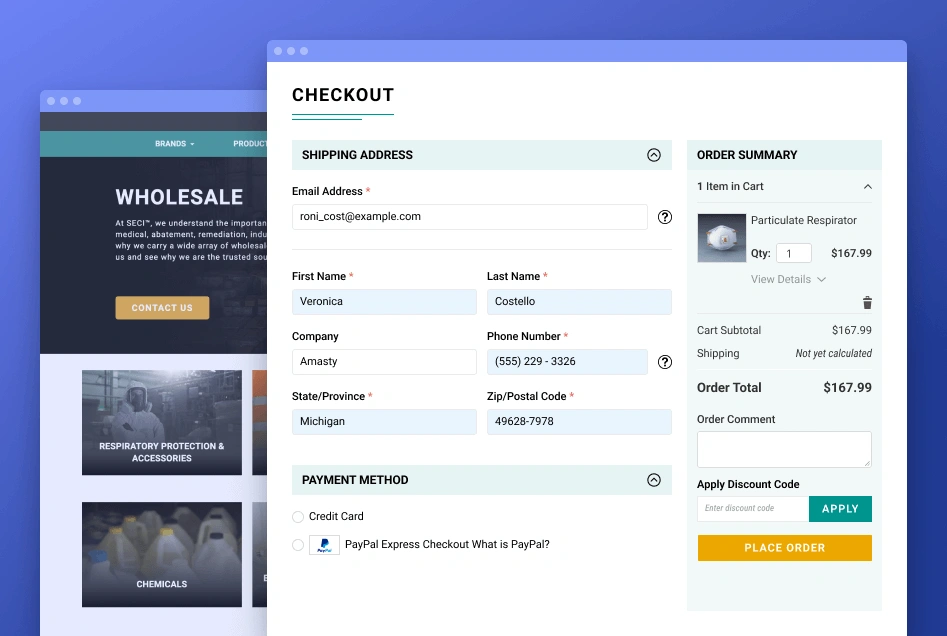Delete the cart item with trash icon

tap(867, 303)
